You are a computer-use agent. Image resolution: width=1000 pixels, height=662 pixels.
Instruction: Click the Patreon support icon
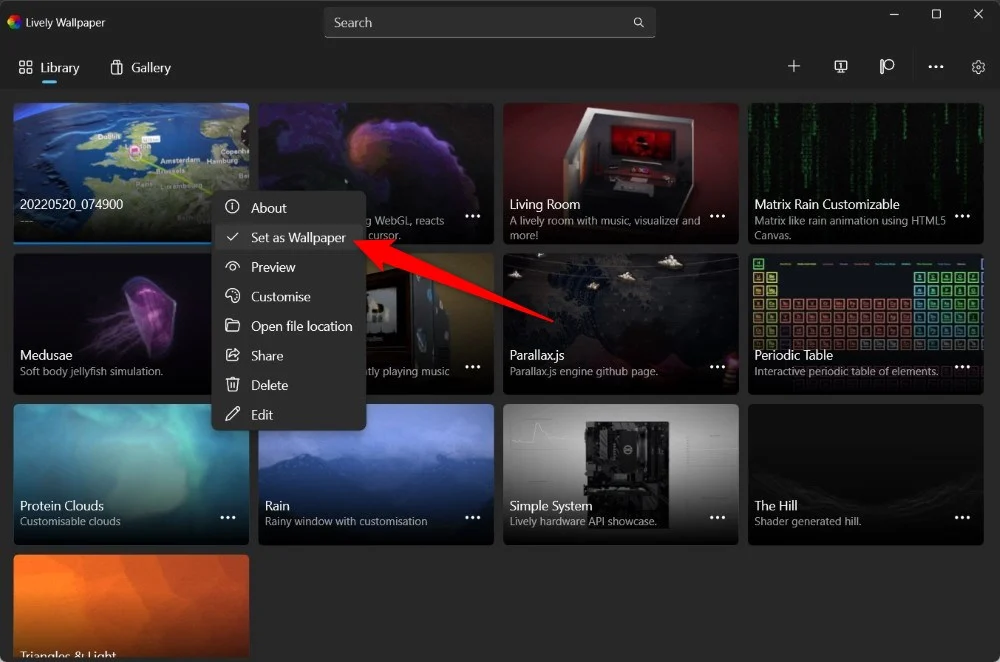click(x=887, y=67)
